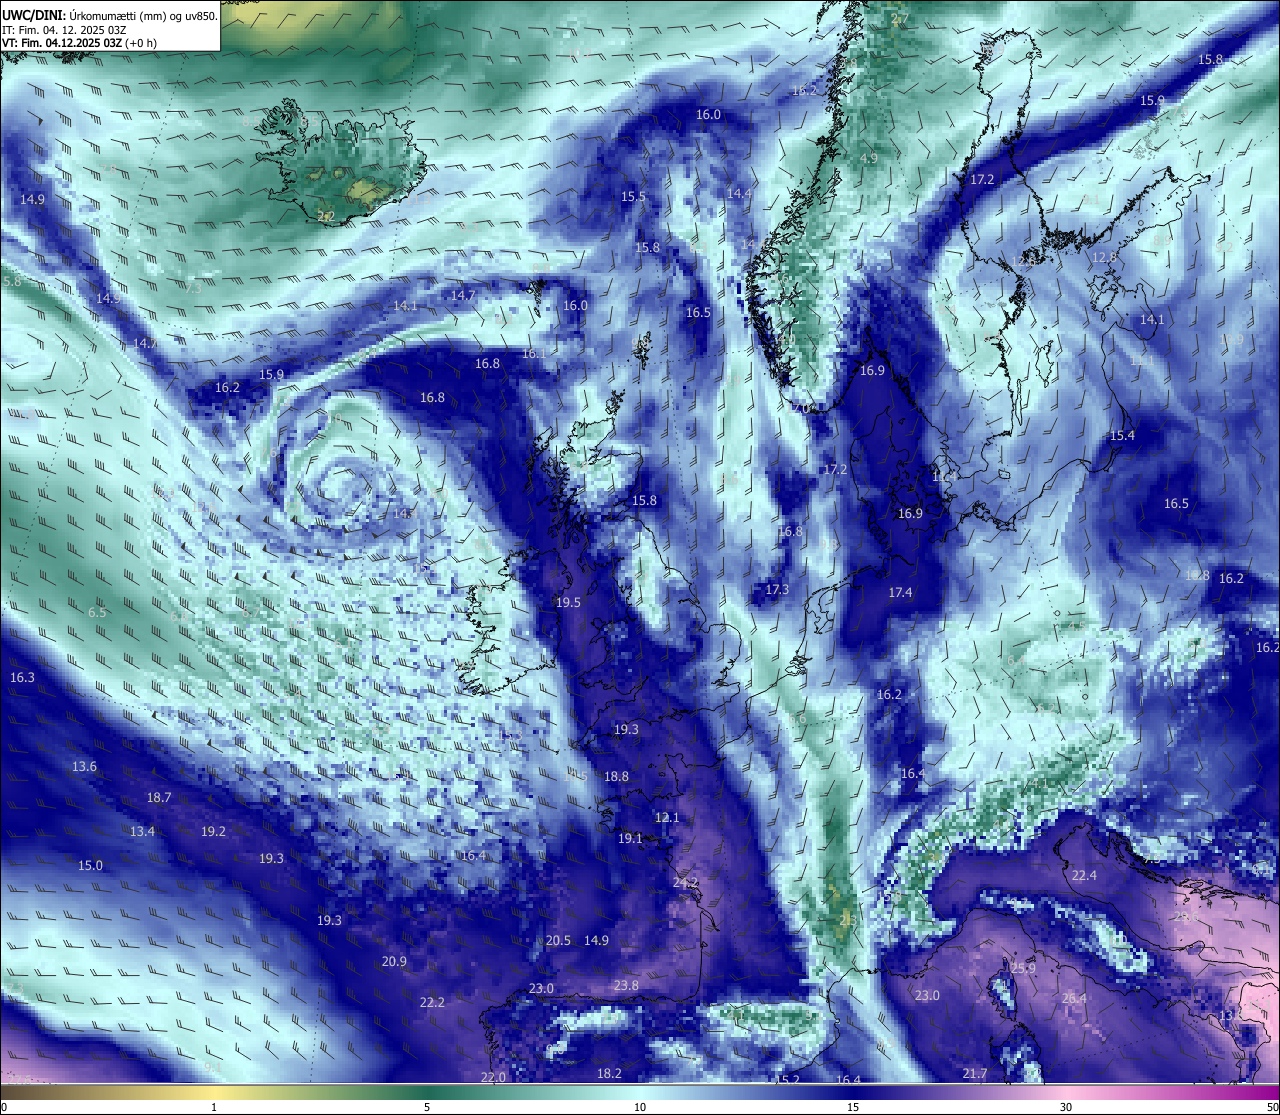This screenshot has height=1115, width=1280.
Task: Click the 18.8 value on the map
Action: coord(616,777)
